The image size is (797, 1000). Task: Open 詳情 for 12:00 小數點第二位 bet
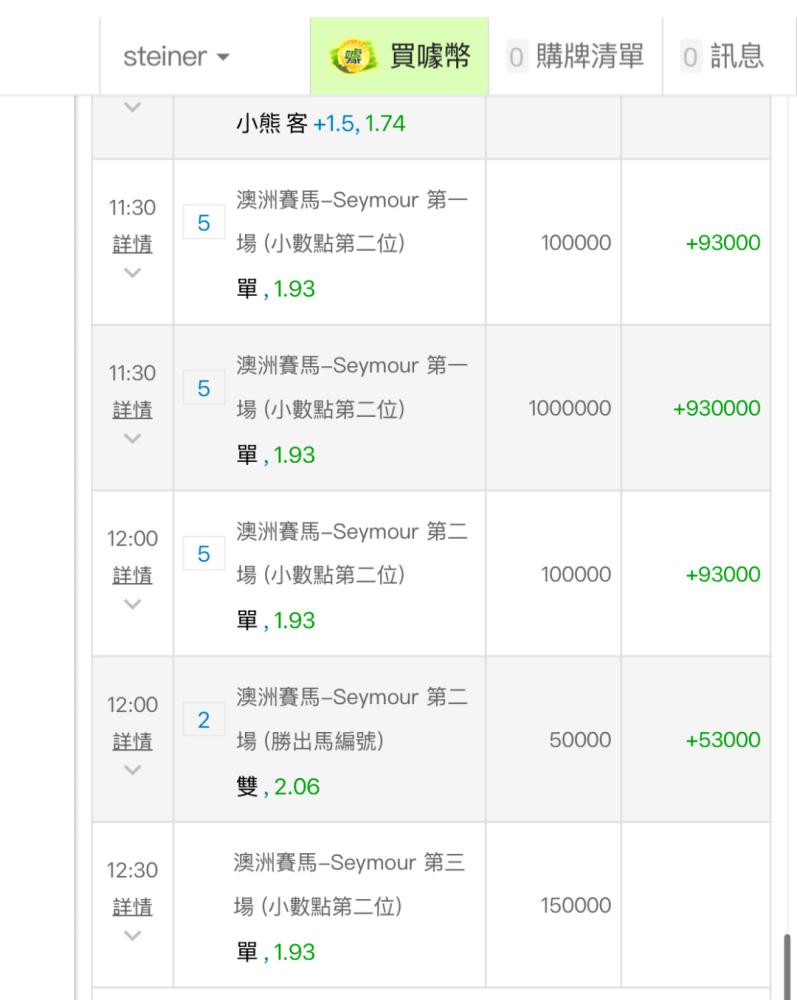[x=132, y=575]
